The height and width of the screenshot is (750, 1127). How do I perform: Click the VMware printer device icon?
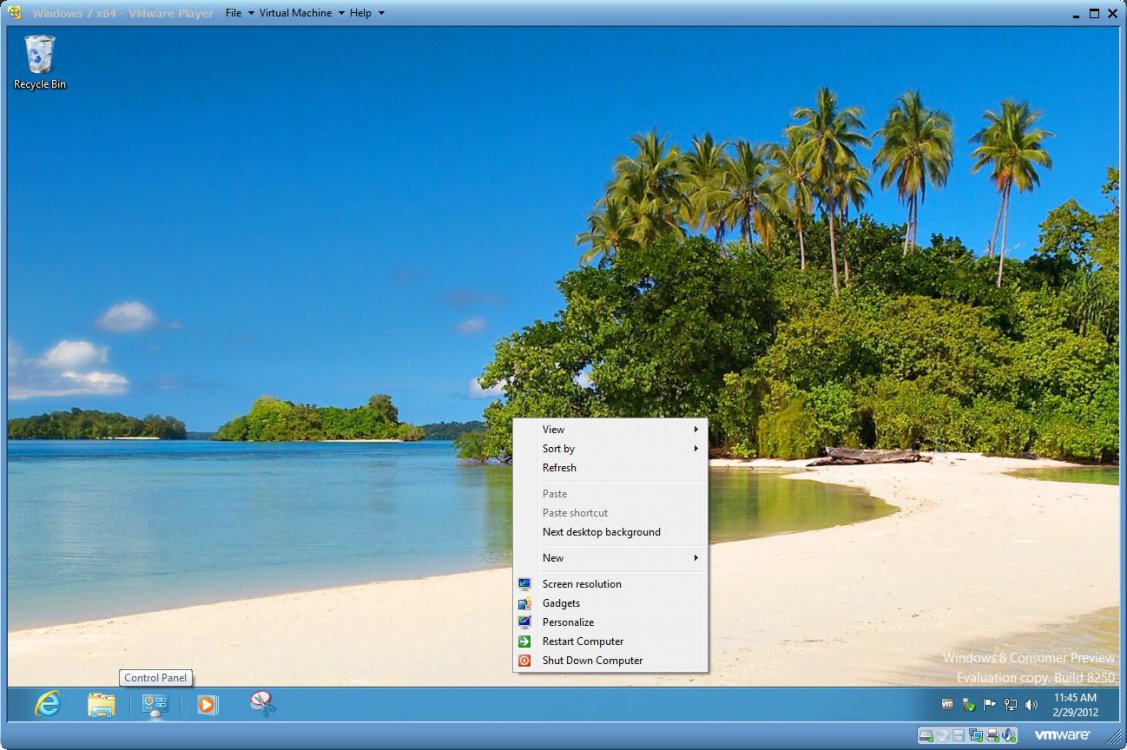tap(992, 735)
